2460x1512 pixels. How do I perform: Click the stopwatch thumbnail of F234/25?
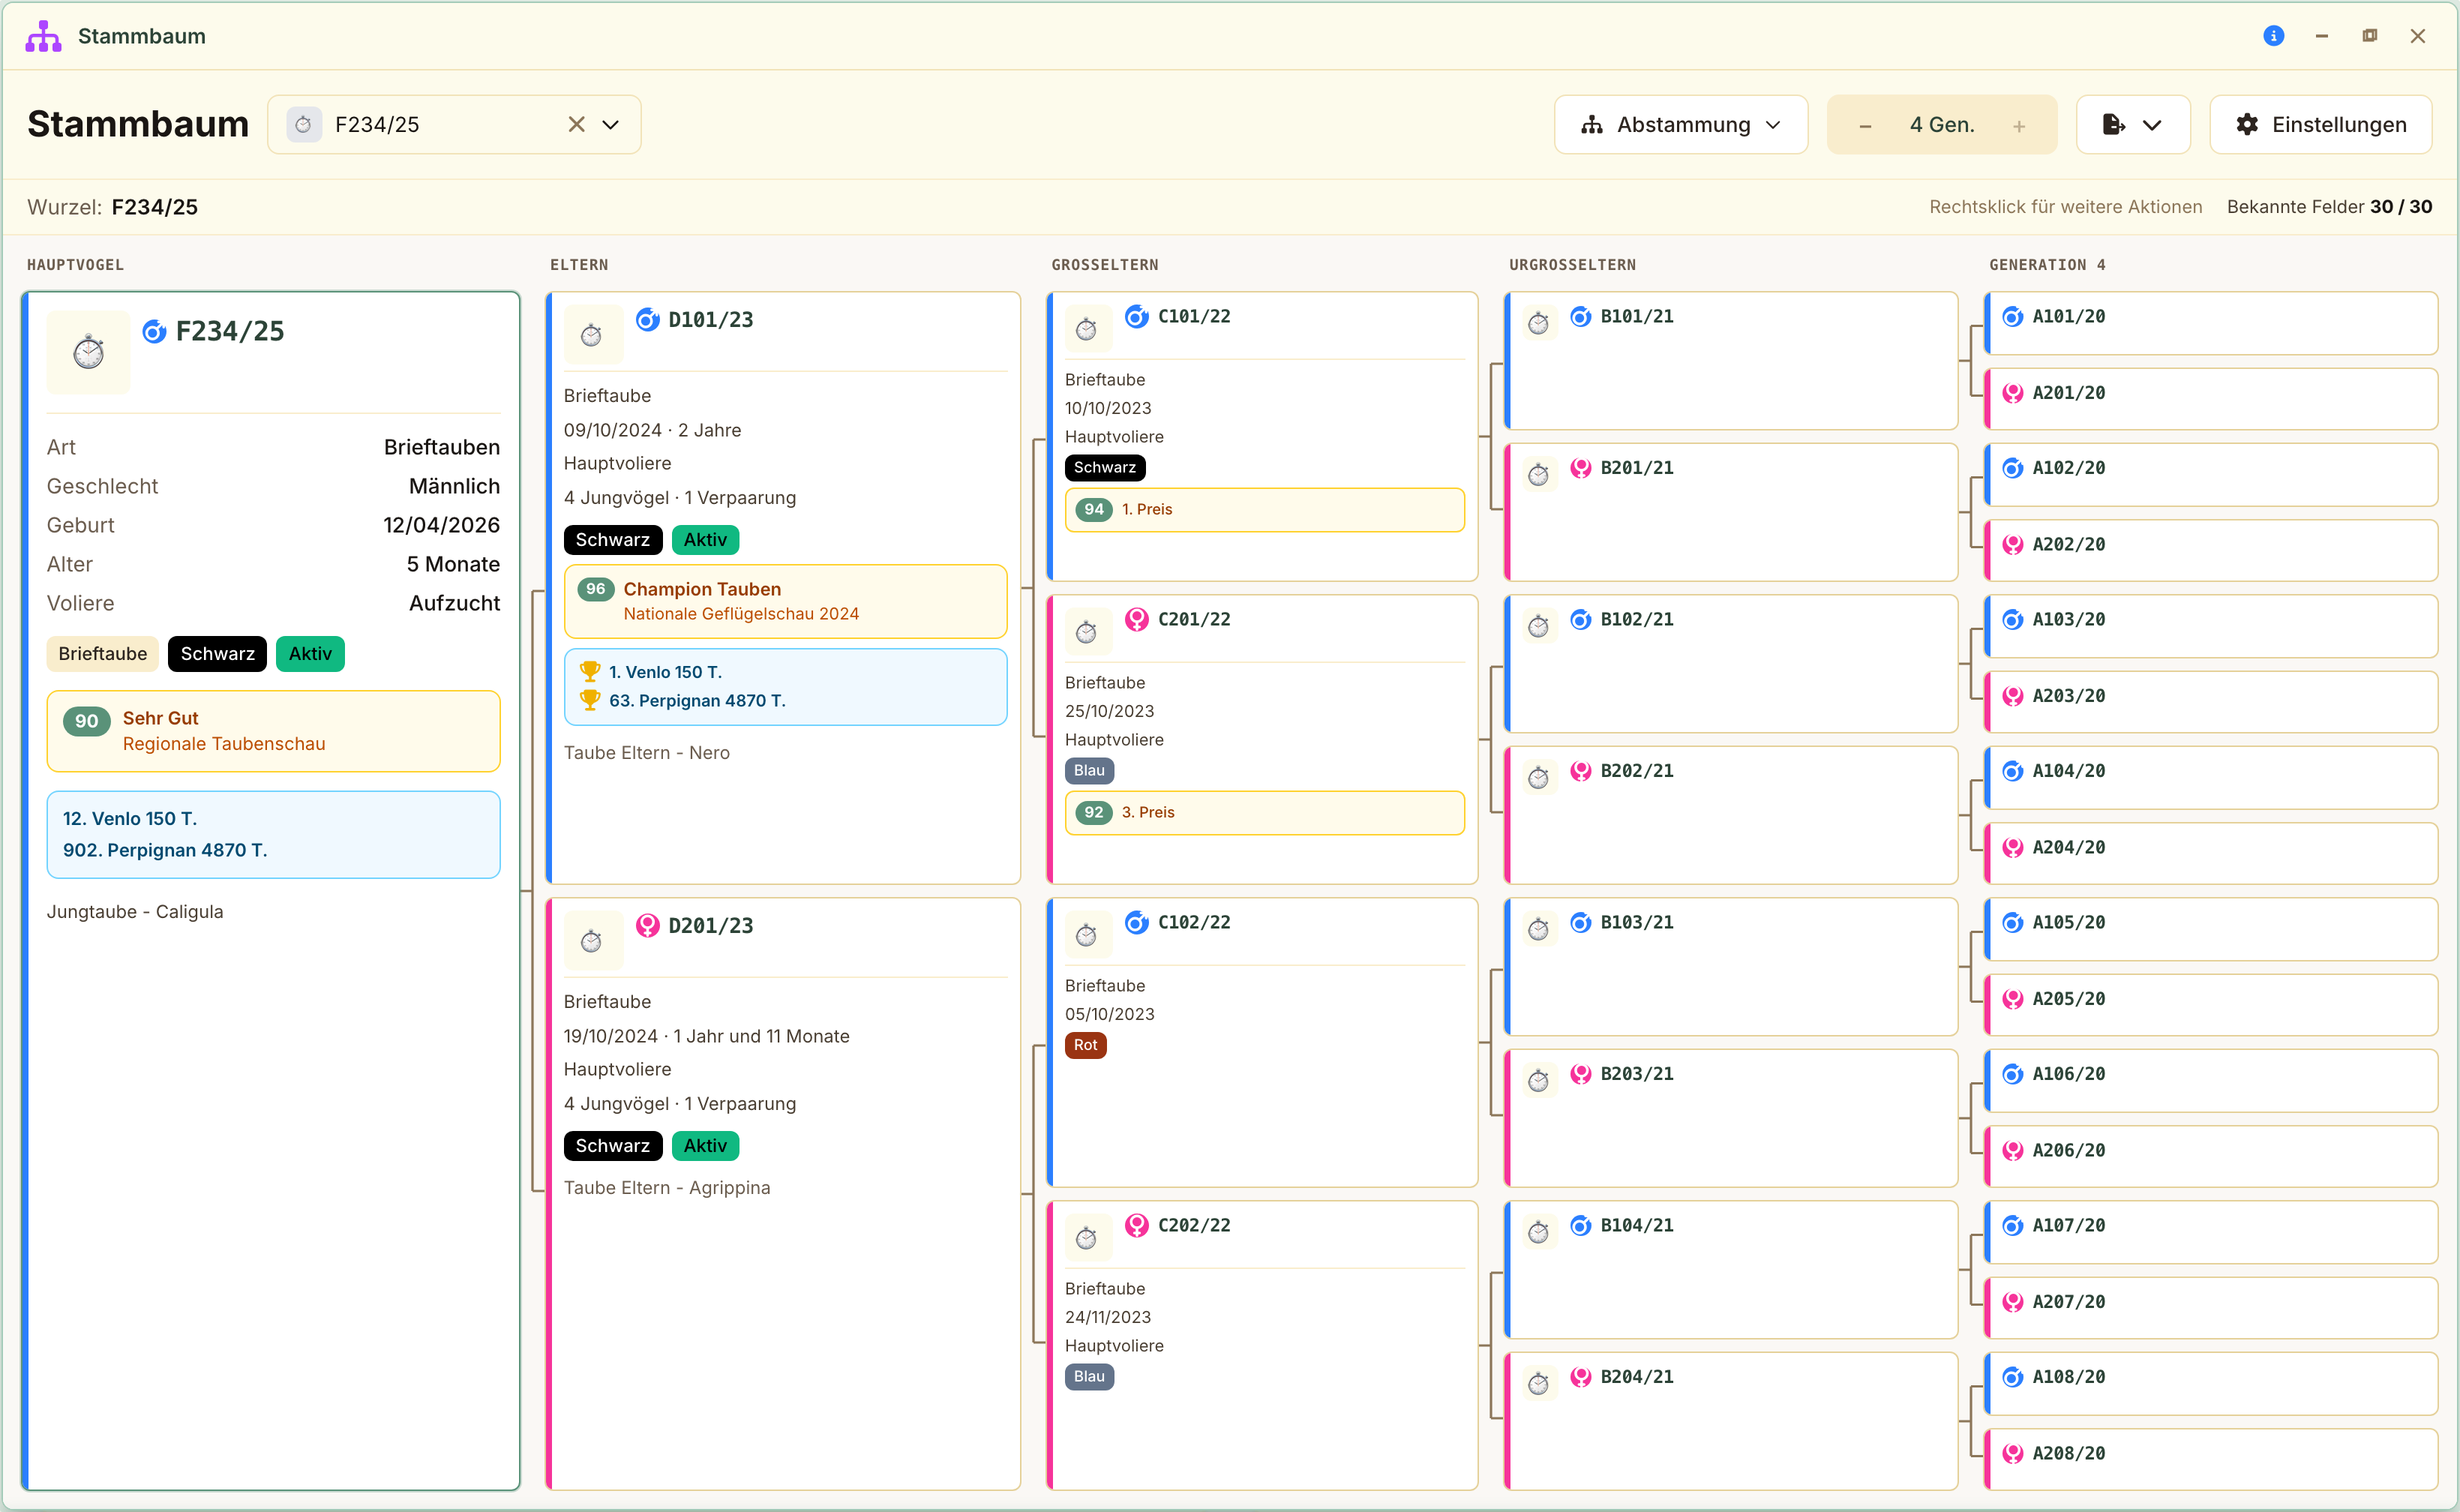coord(88,351)
